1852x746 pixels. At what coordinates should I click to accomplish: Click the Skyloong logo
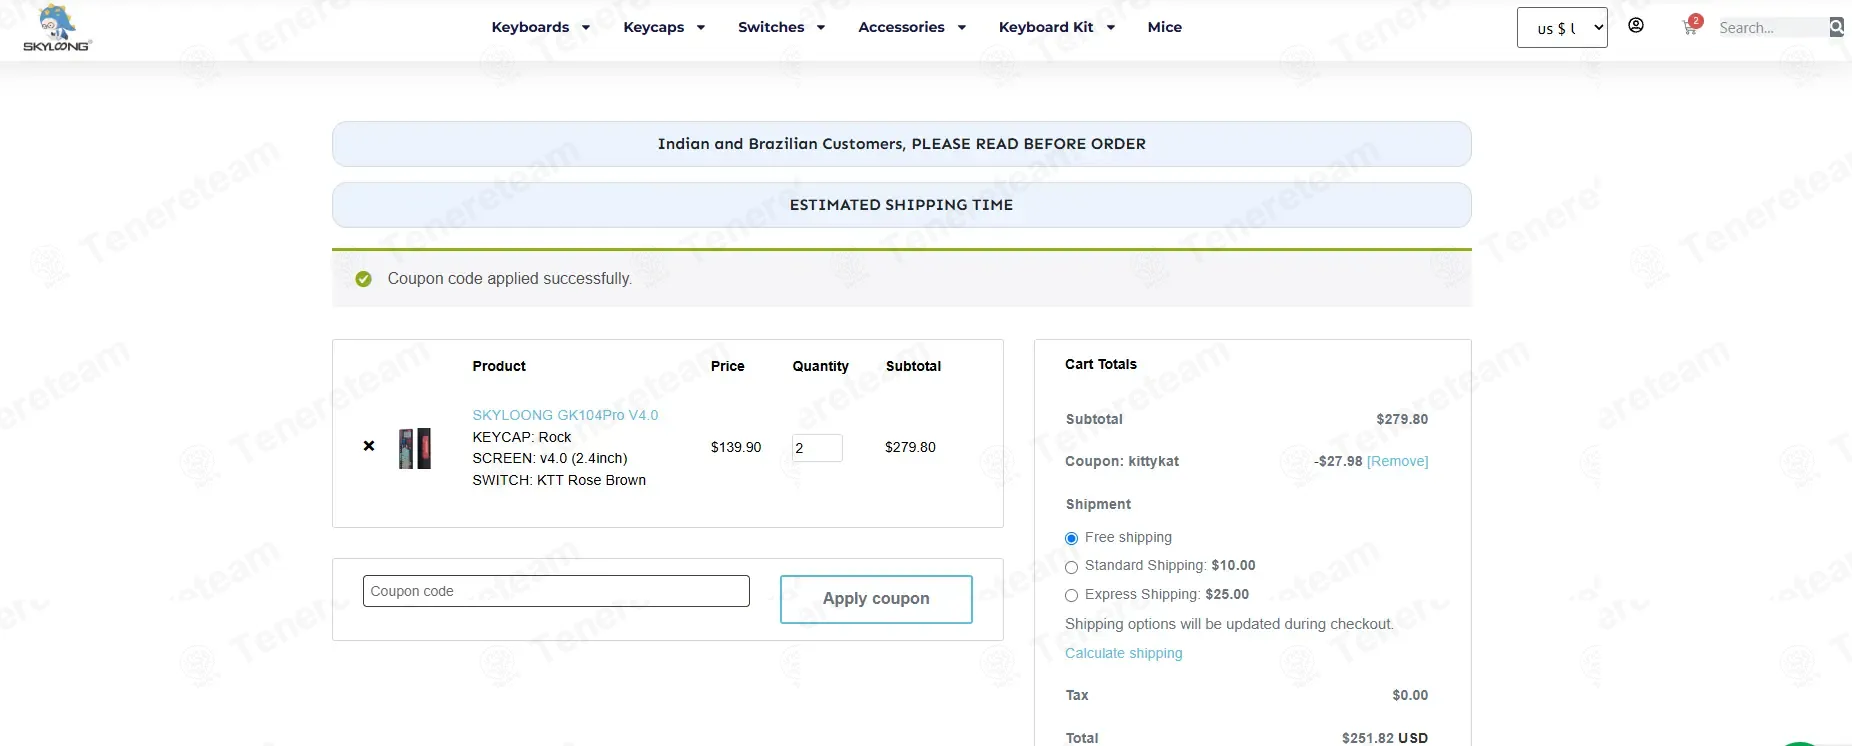[57, 28]
